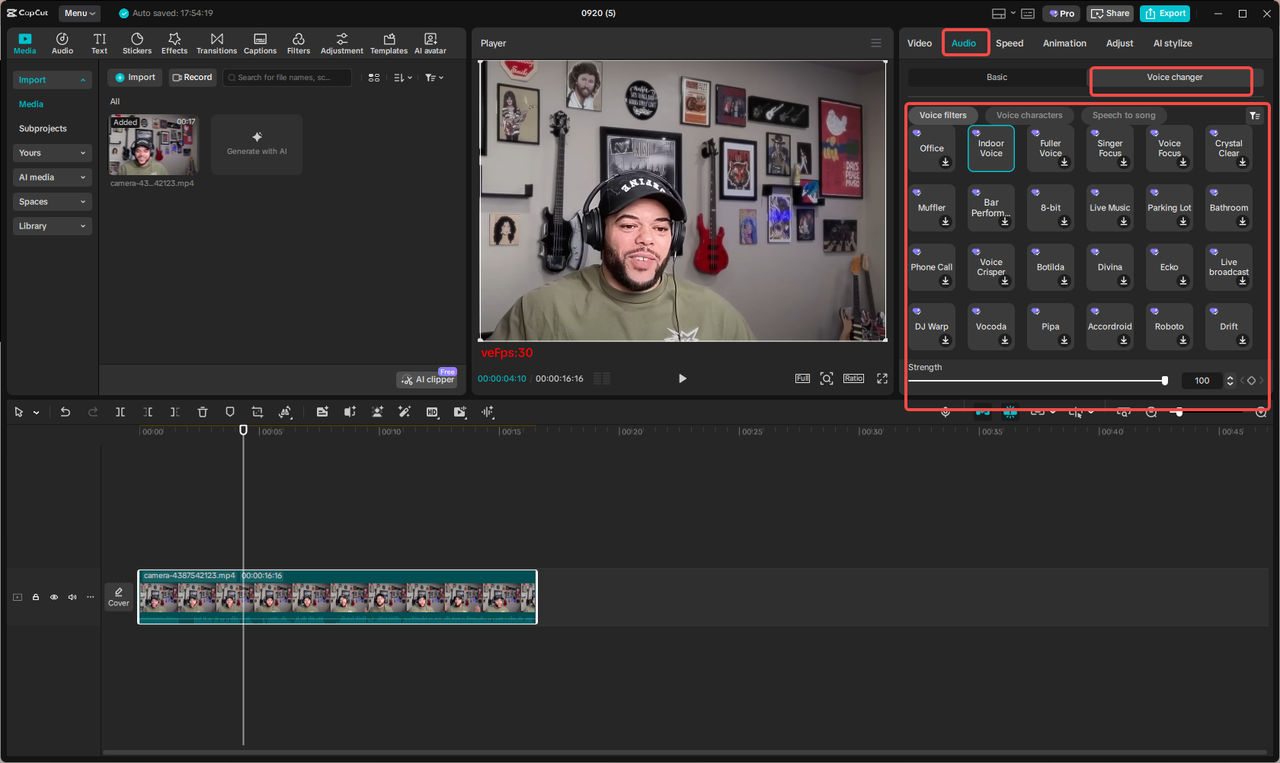Lock the main video track

pos(35,596)
